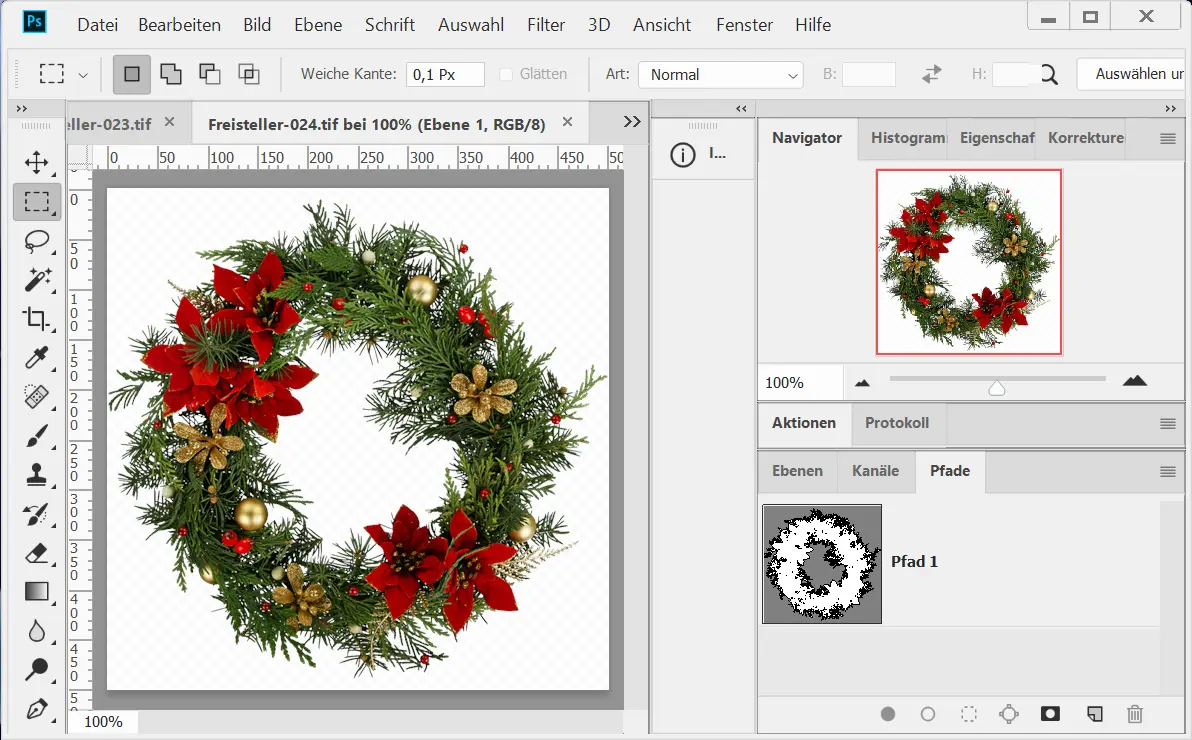Select the Eraser tool
Screen dimensions: 1192x740
37,553
